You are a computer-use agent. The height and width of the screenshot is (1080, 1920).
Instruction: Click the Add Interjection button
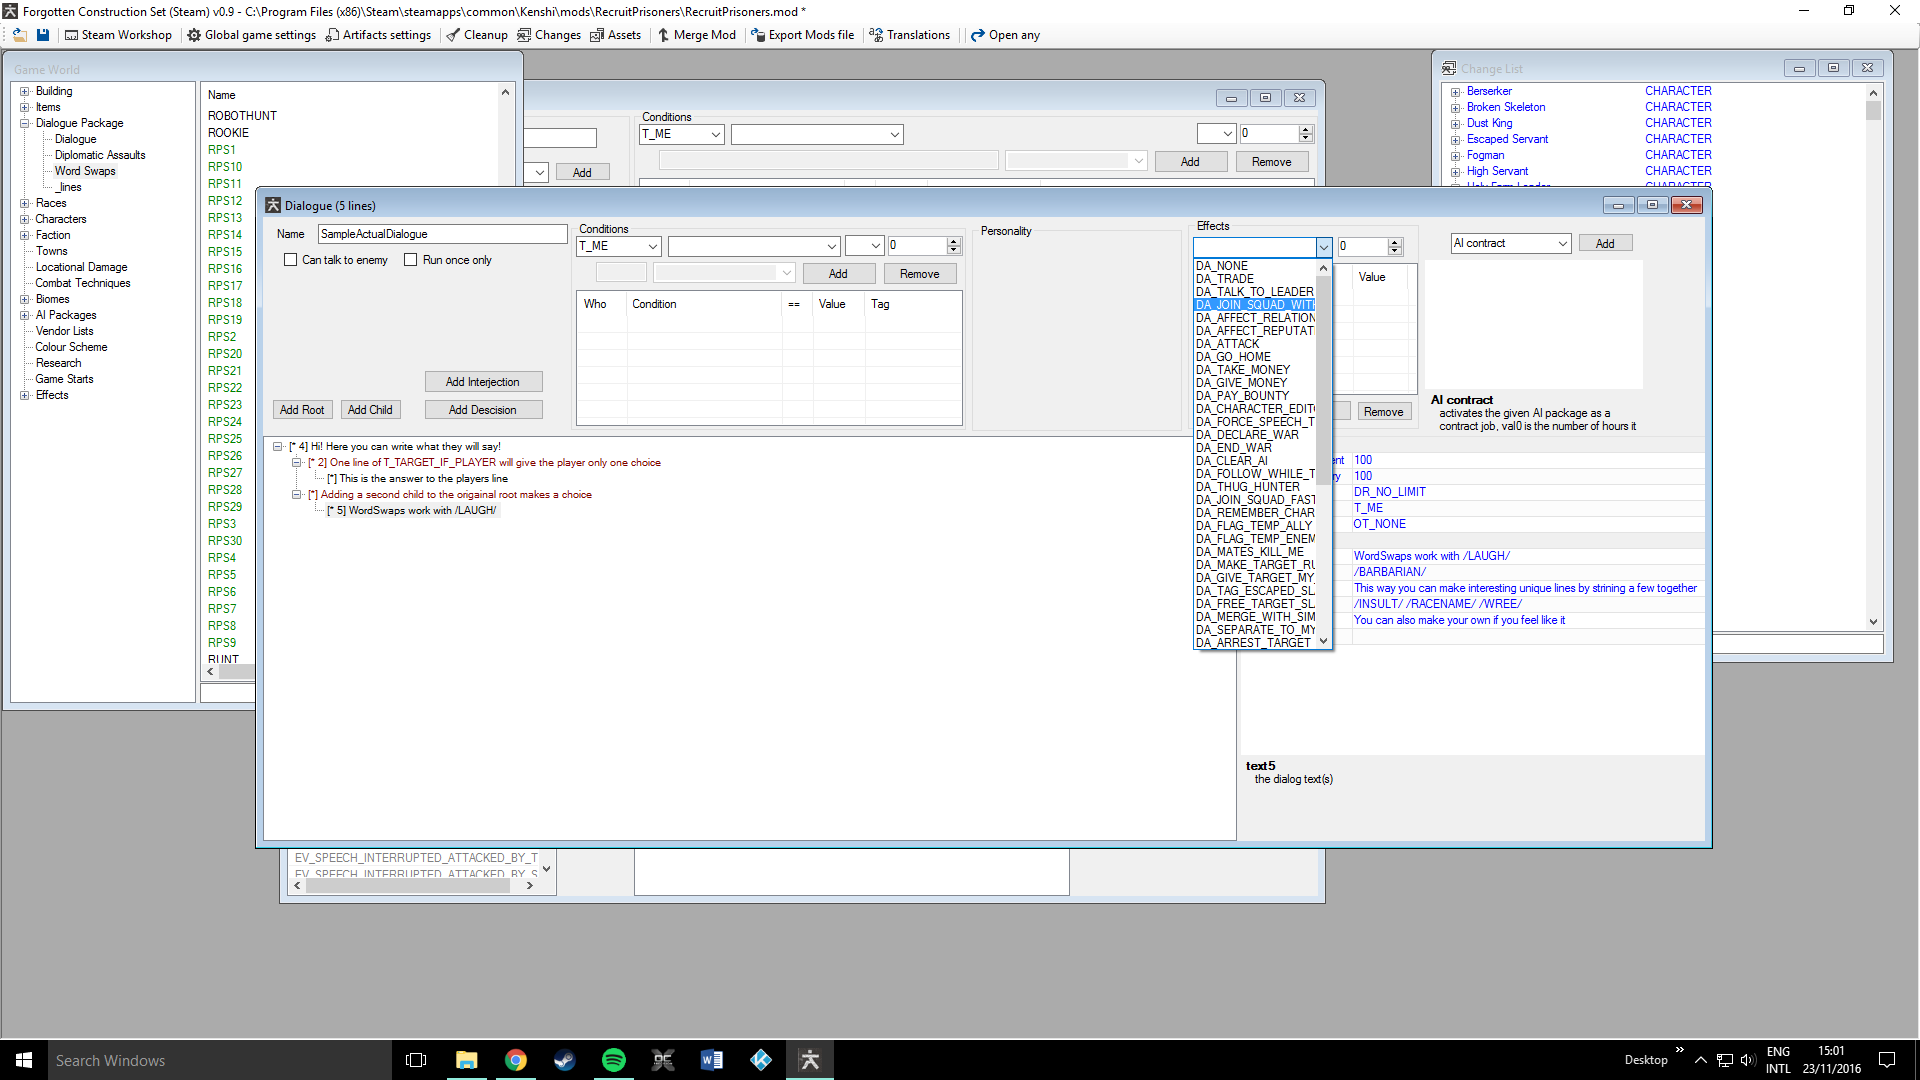click(483, 382)
